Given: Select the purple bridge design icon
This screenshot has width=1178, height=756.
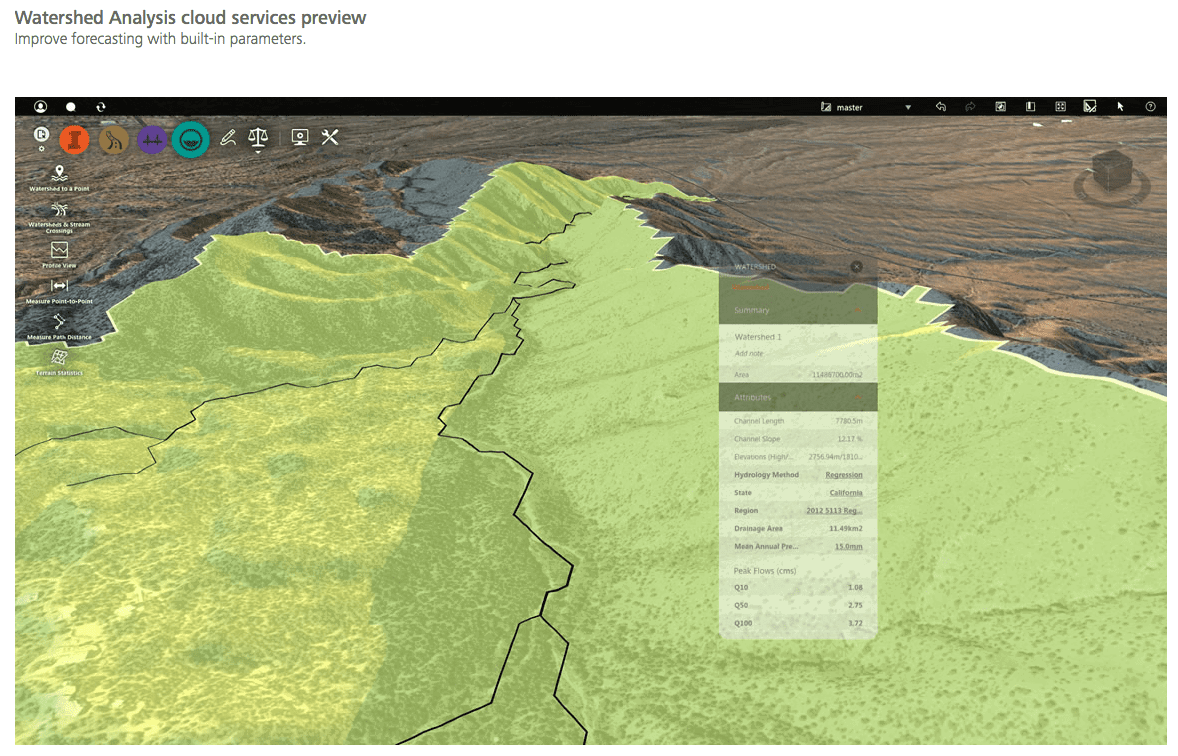Looking at the screenshot, I should 152,140.
